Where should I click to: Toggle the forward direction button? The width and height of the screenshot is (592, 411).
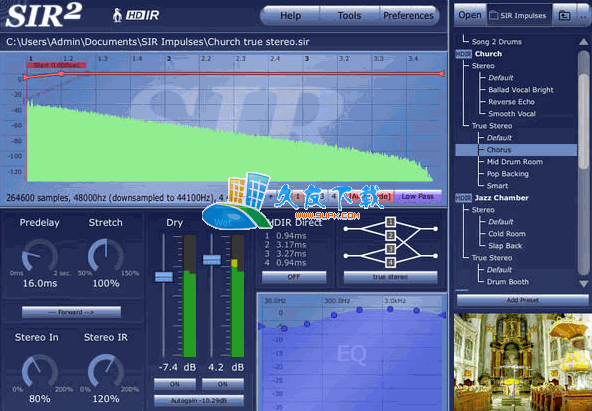click(71, 312)
